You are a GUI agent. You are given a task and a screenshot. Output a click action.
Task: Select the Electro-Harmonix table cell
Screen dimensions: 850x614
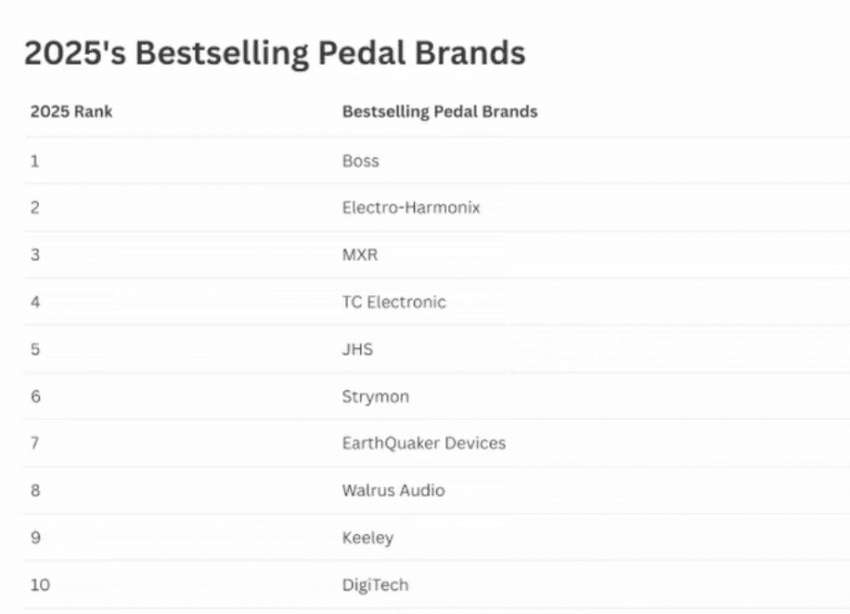(411, 208)
